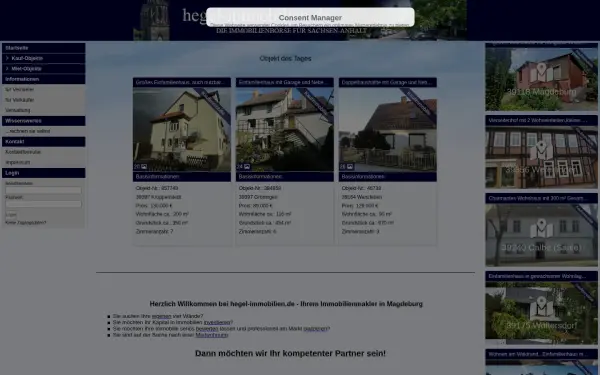Focus the Passwort input field

click(43, 204)
